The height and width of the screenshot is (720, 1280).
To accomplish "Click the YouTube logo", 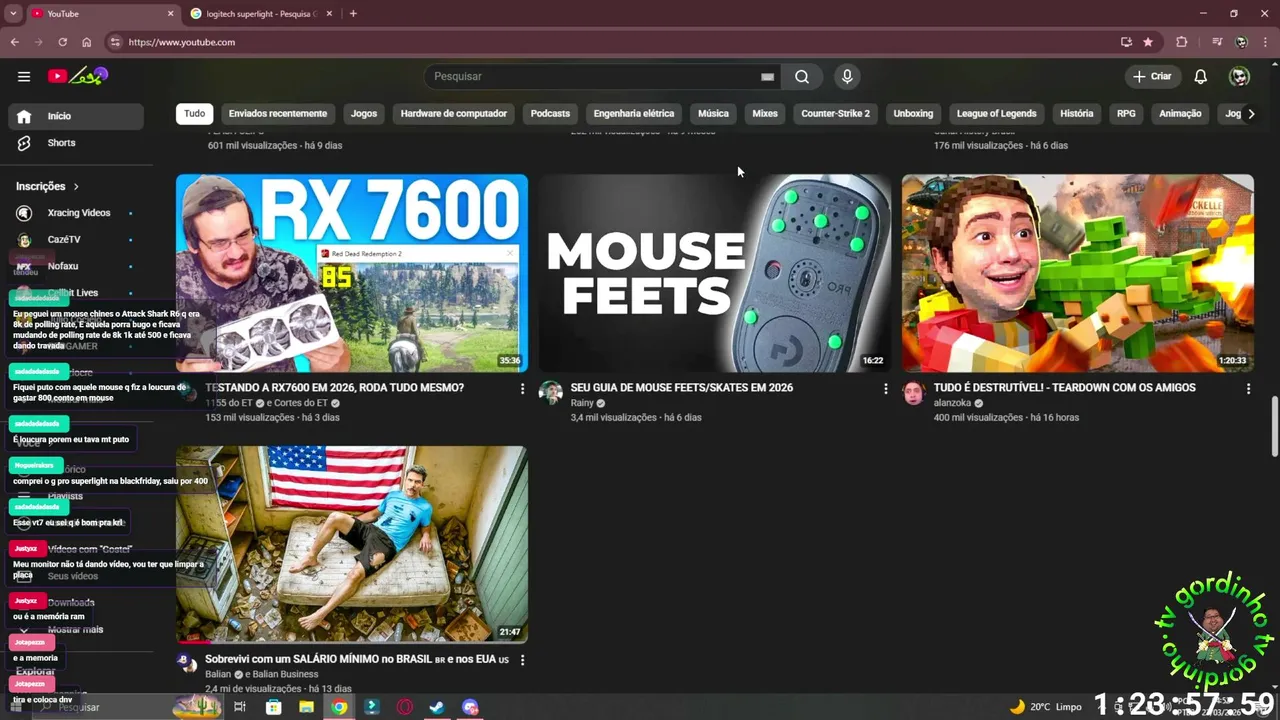I will pos(78,76).
